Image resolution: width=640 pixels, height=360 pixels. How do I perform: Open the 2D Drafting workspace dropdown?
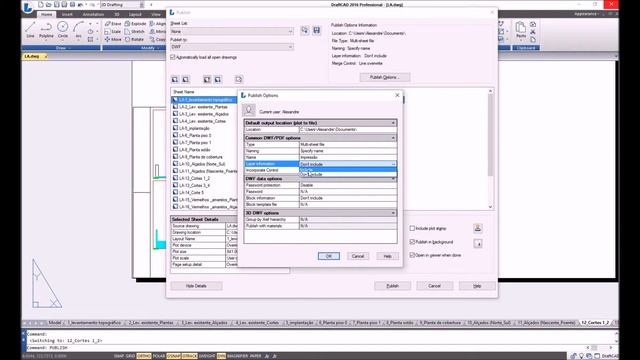[x=122, y=4]
